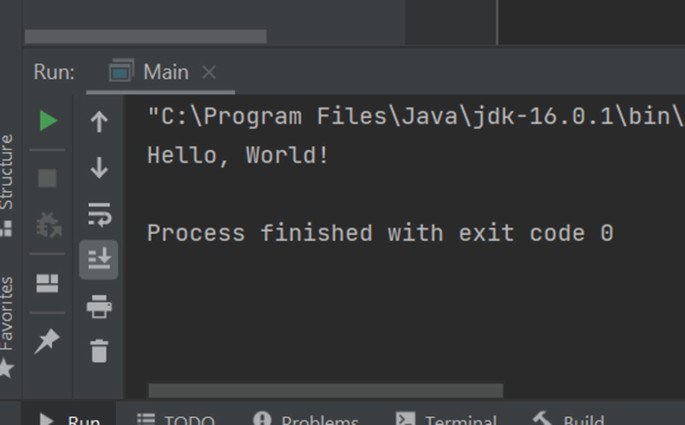The image size is (685, 425).
Task: Toggle Scroll to End of console
Action: [x=99, y=259]
